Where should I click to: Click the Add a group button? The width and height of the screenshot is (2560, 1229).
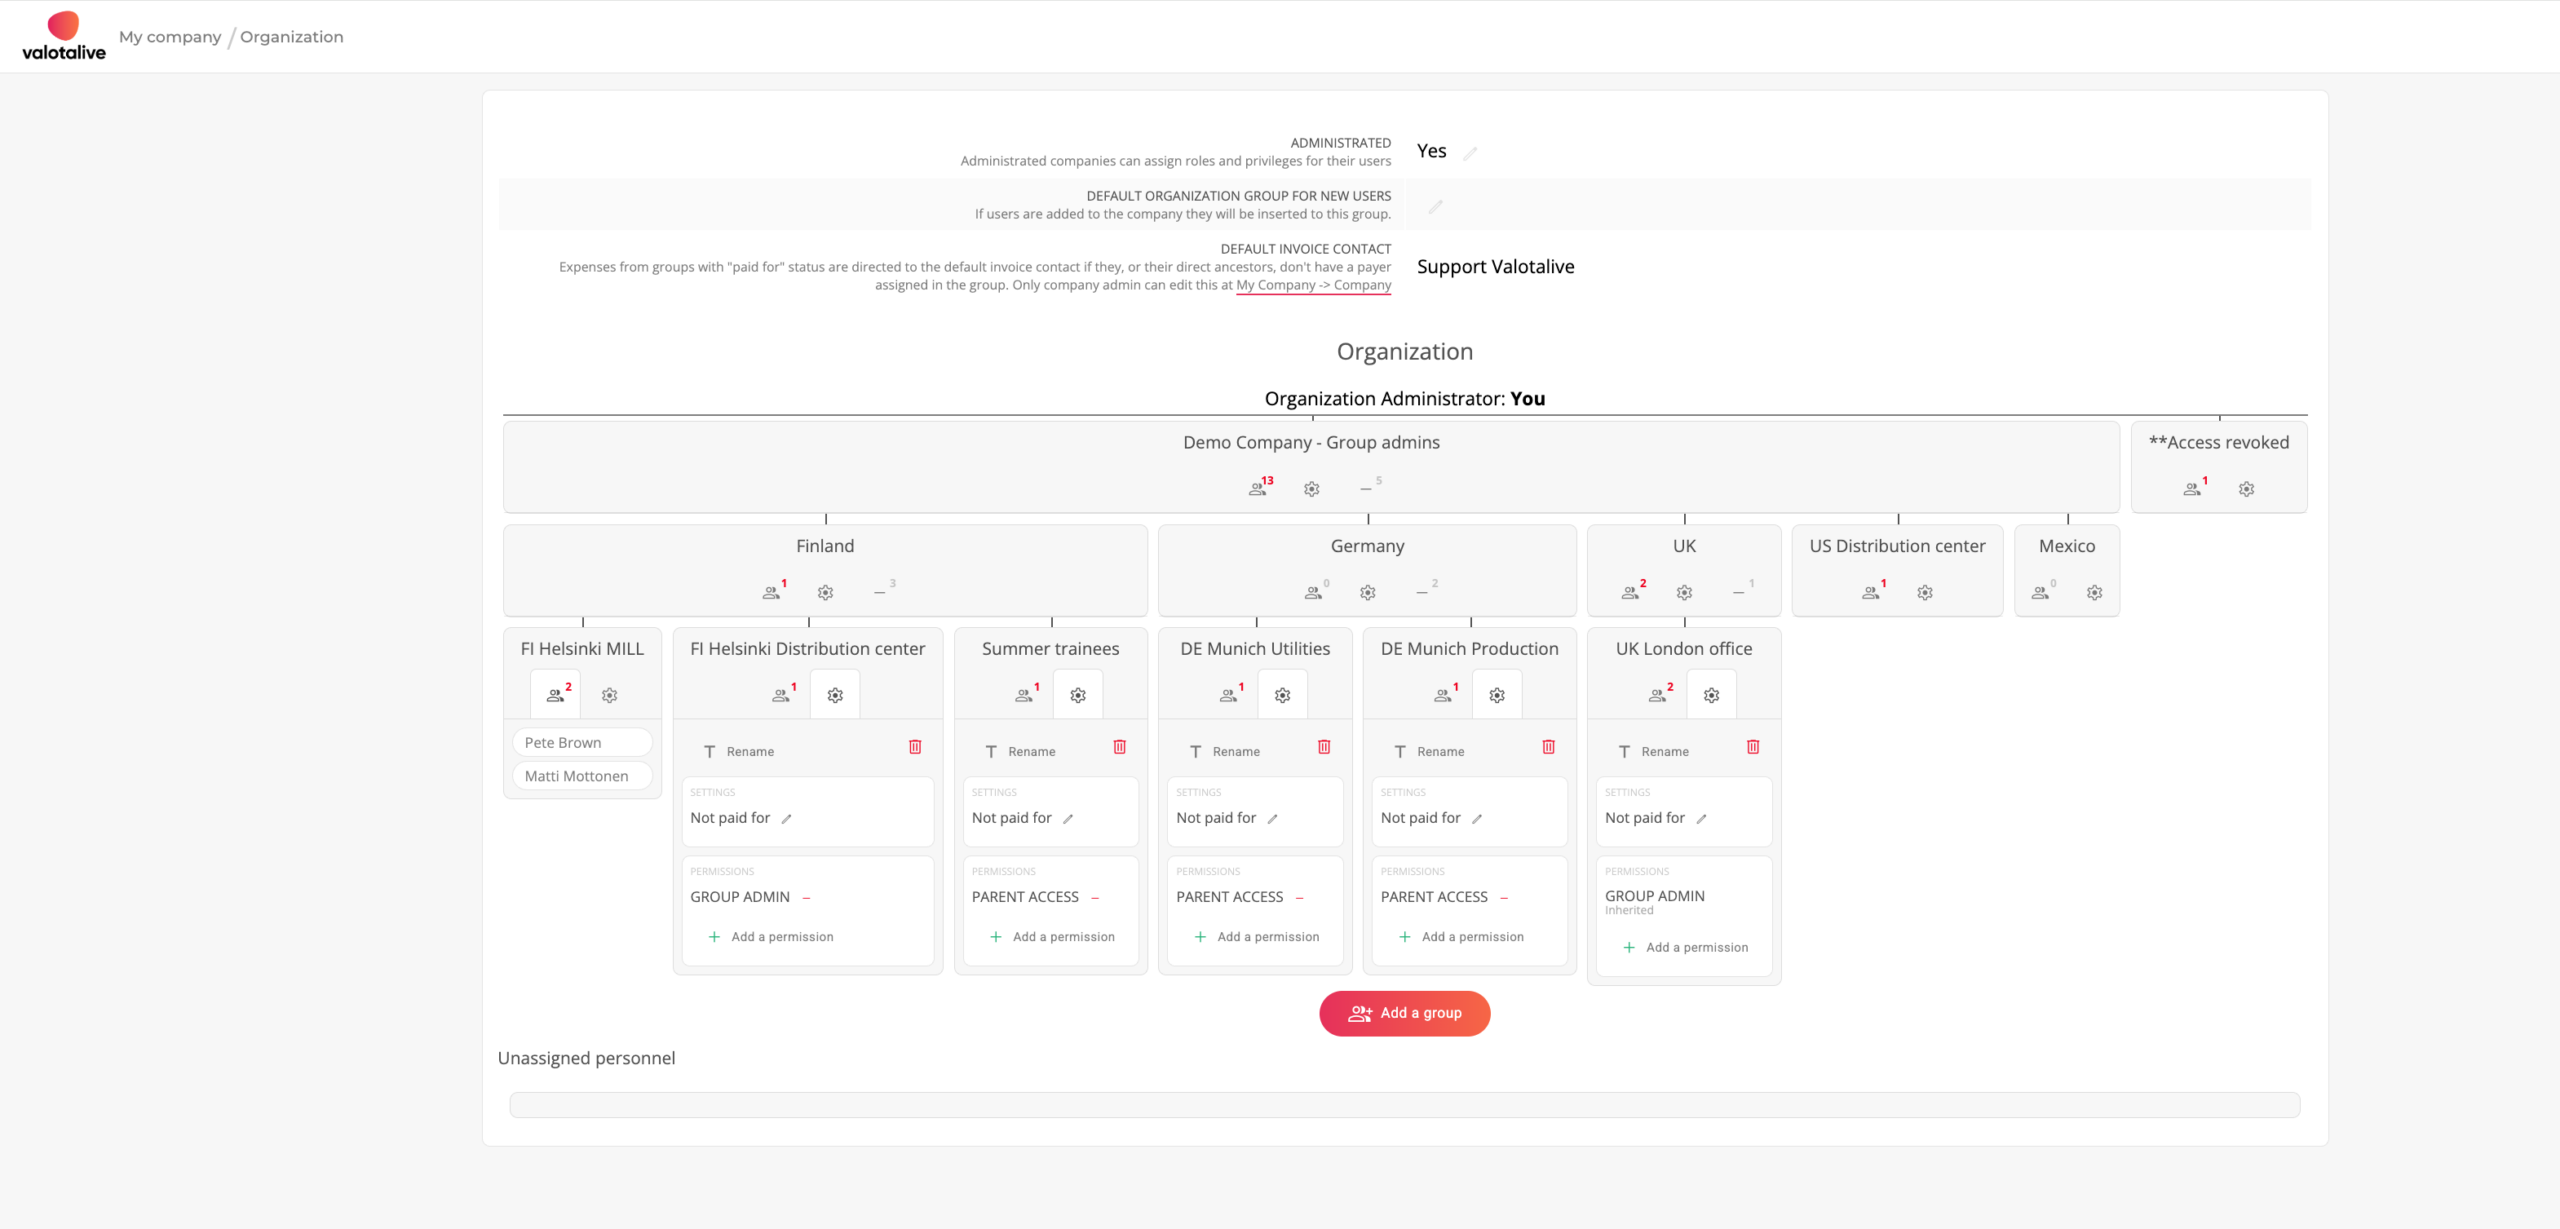click(1404, 1013)
